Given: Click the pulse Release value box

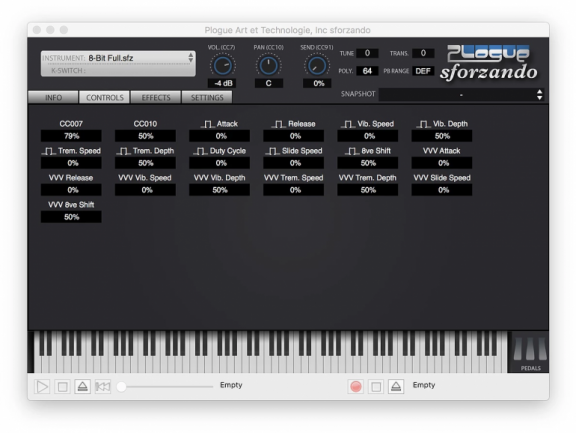Looking at the screenshot, I should point(294,136).
